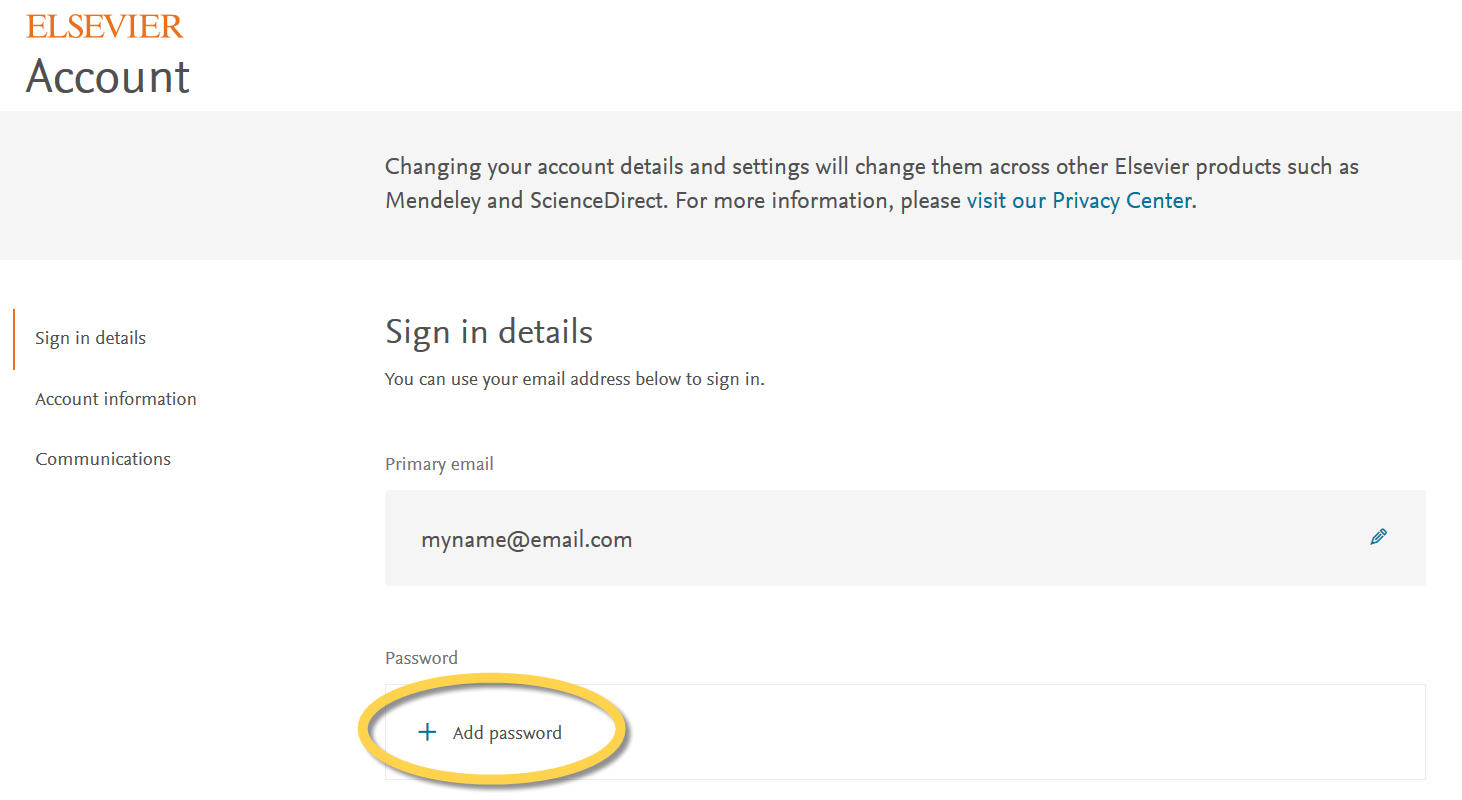Click the plus icon beside Add password

pos(427,733)
